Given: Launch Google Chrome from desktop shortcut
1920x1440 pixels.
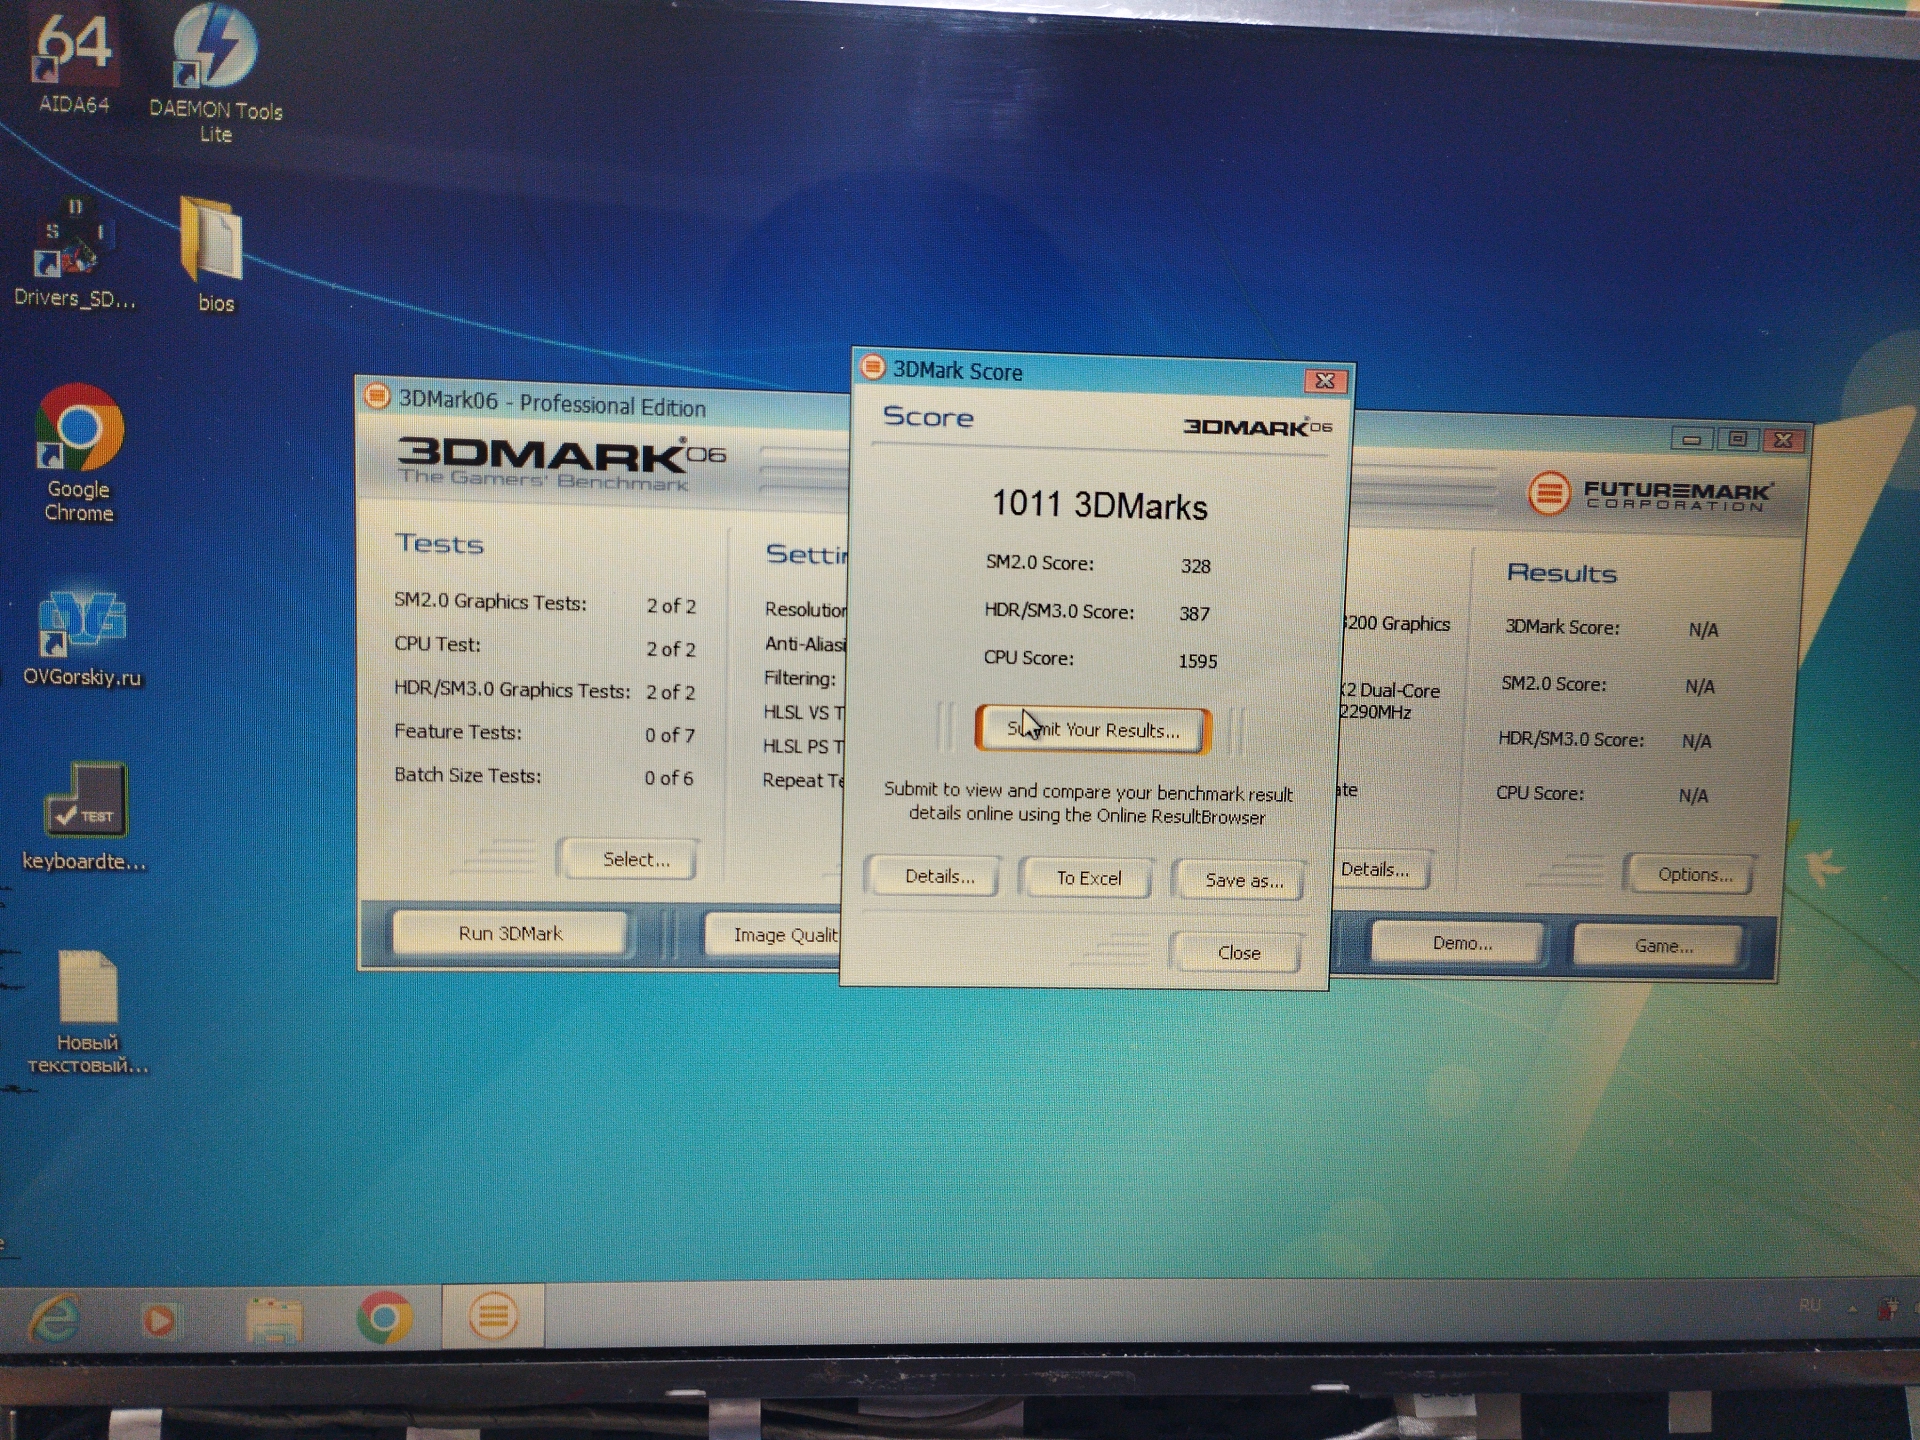Looking at the screenshot, I should 78,453.
